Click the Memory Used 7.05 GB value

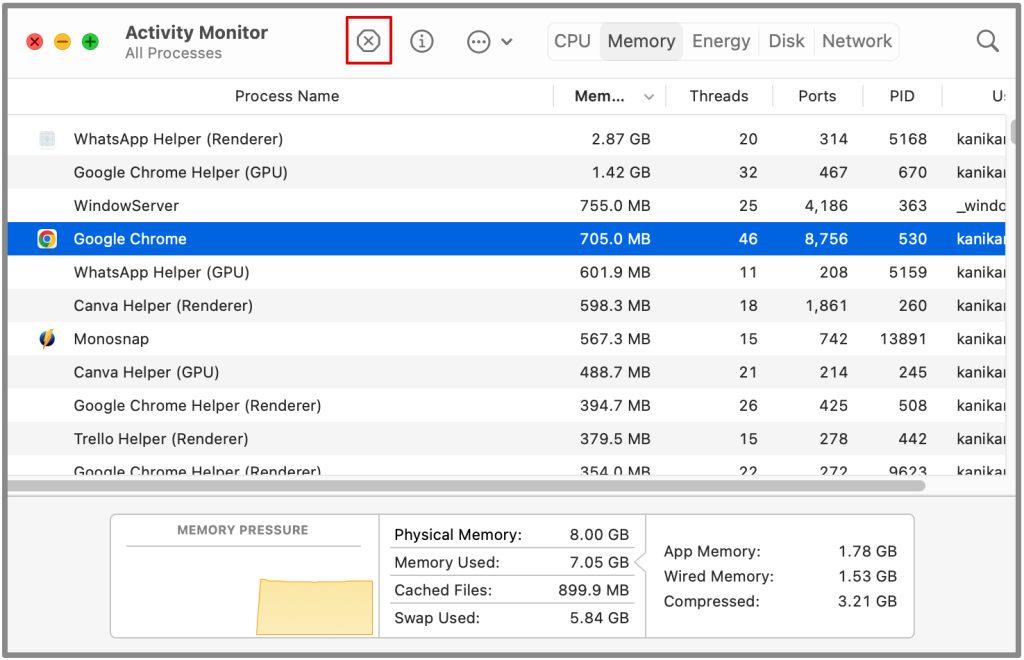(x=599, y=562)
